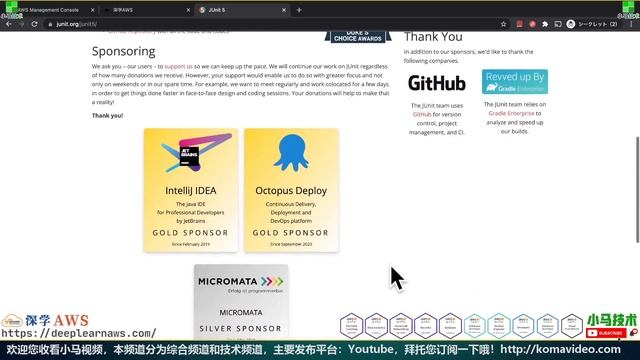Open the IntelliJ IDEA gold sponsor card
The image size is (640, 360).
point(191,190)
